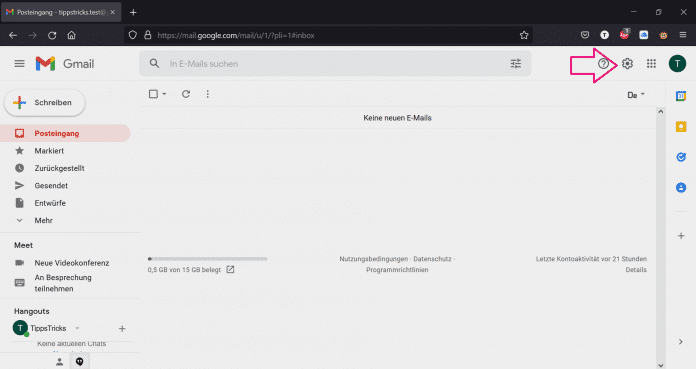Close the Posteingang browser tab

(112, 12)
